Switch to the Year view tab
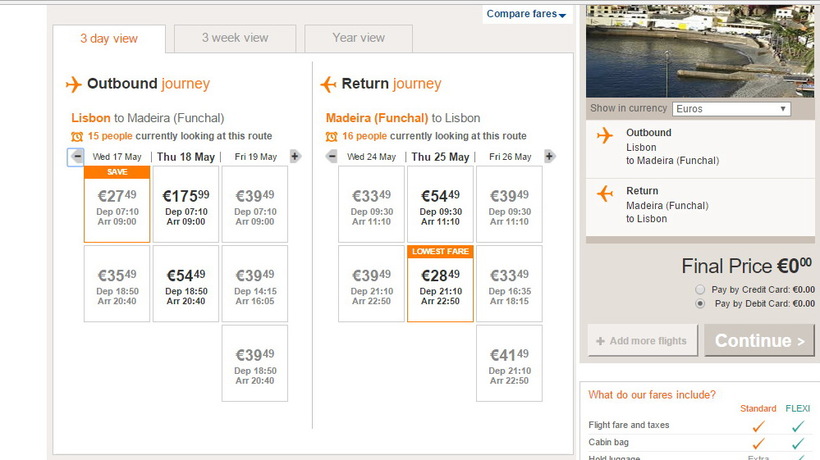 [358, 38]
